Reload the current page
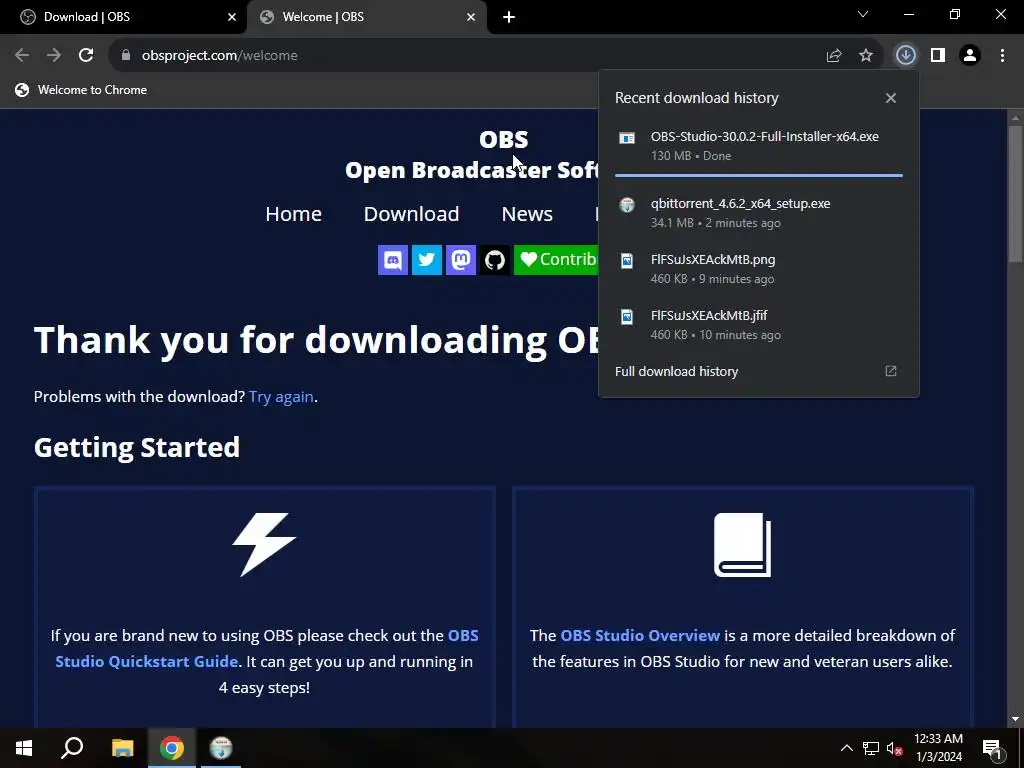Image resolution: width=1024 pixels, height=768 pixels. pyautogui.click(x=86, y=56)
